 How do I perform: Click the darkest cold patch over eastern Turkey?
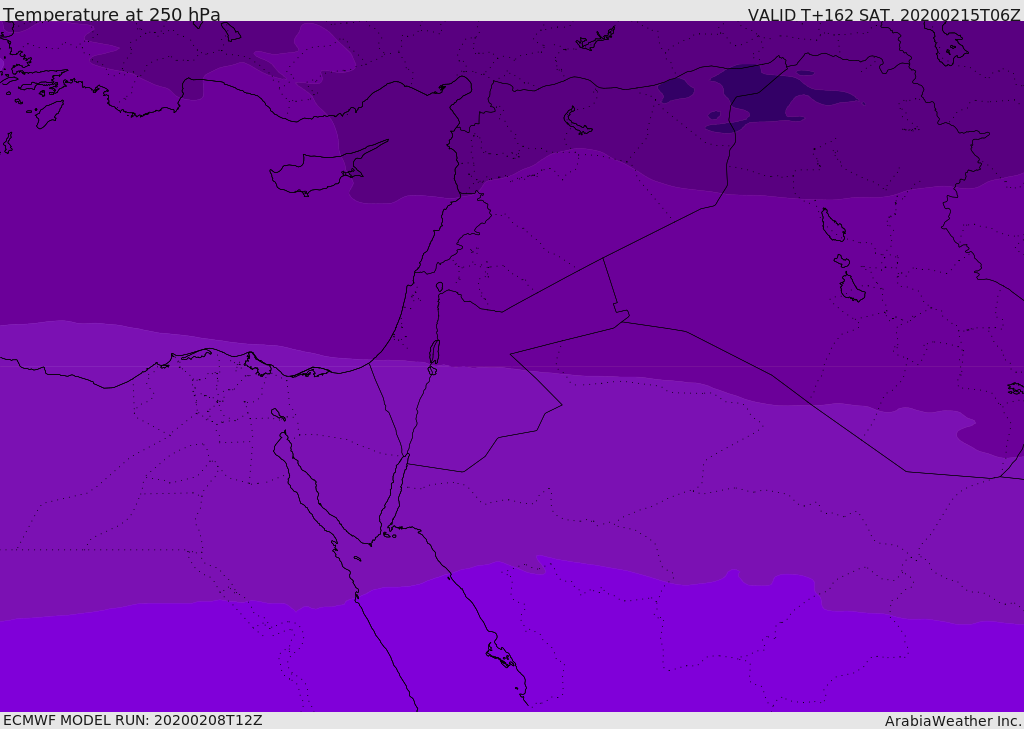pyautogui.click(x=774, y=98)
